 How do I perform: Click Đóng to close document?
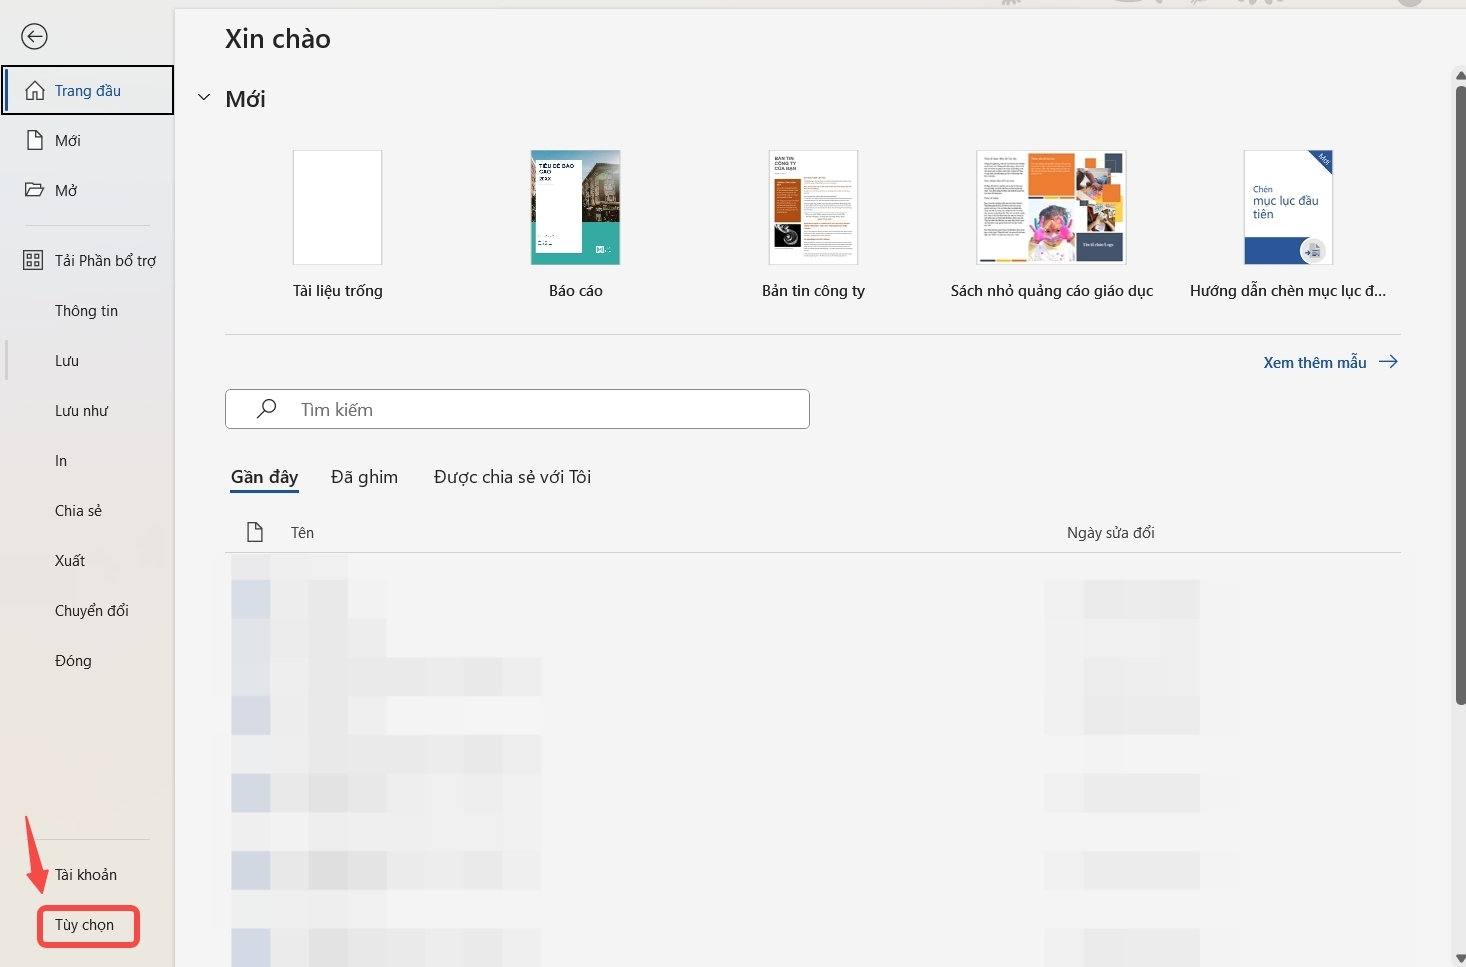pyautogui.click(x=73, y=660)
